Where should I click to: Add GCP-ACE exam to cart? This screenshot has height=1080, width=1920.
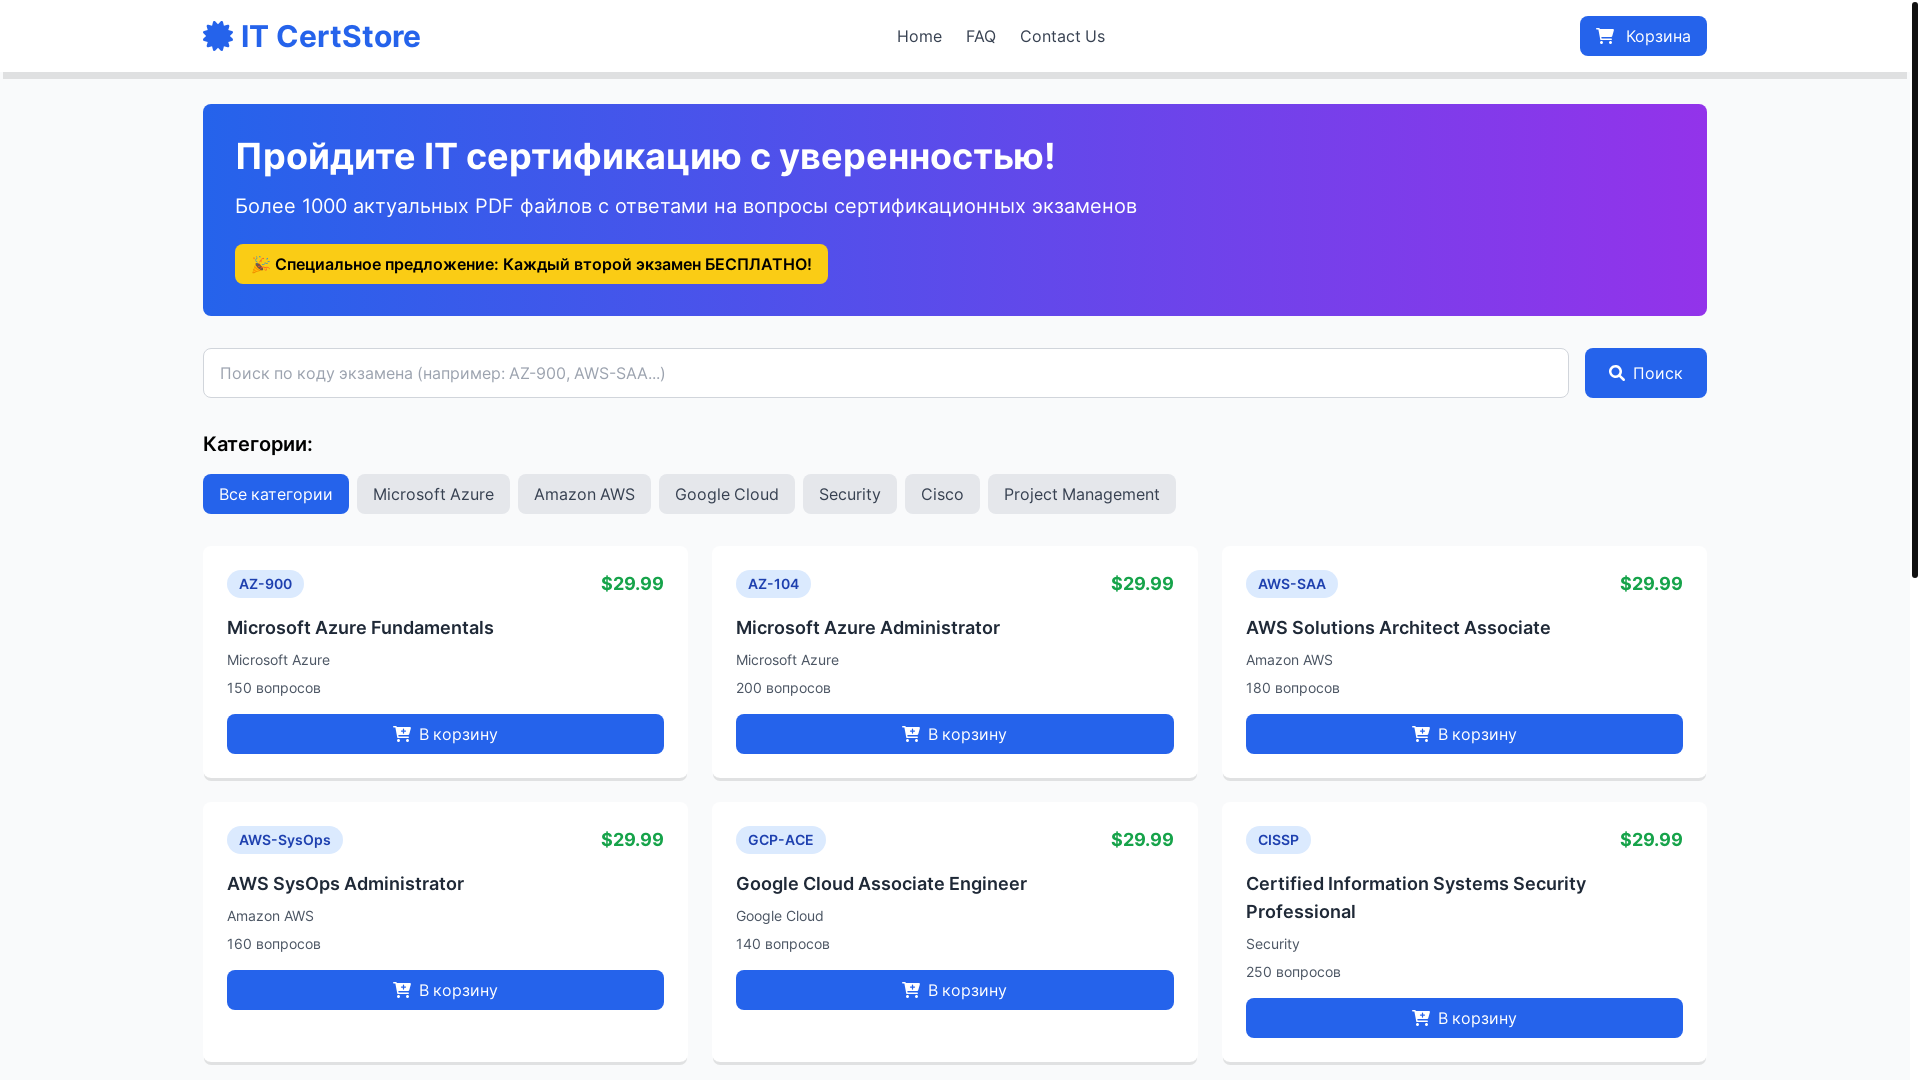pyautogui.click(x=955, y=990)
